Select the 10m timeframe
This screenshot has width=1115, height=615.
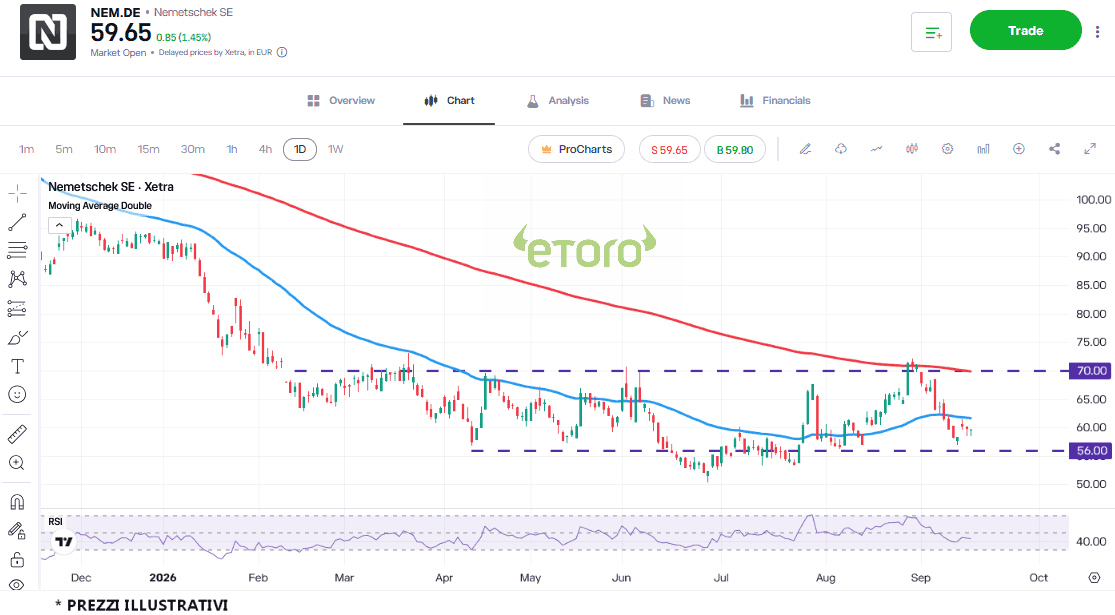(105, 149)
